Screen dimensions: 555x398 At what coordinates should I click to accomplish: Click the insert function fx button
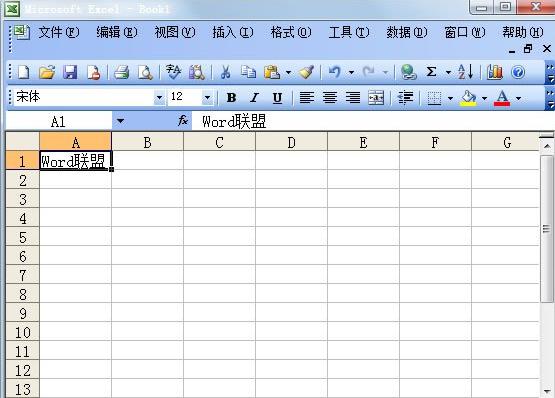pyautogui.click(x=183, y=121)
